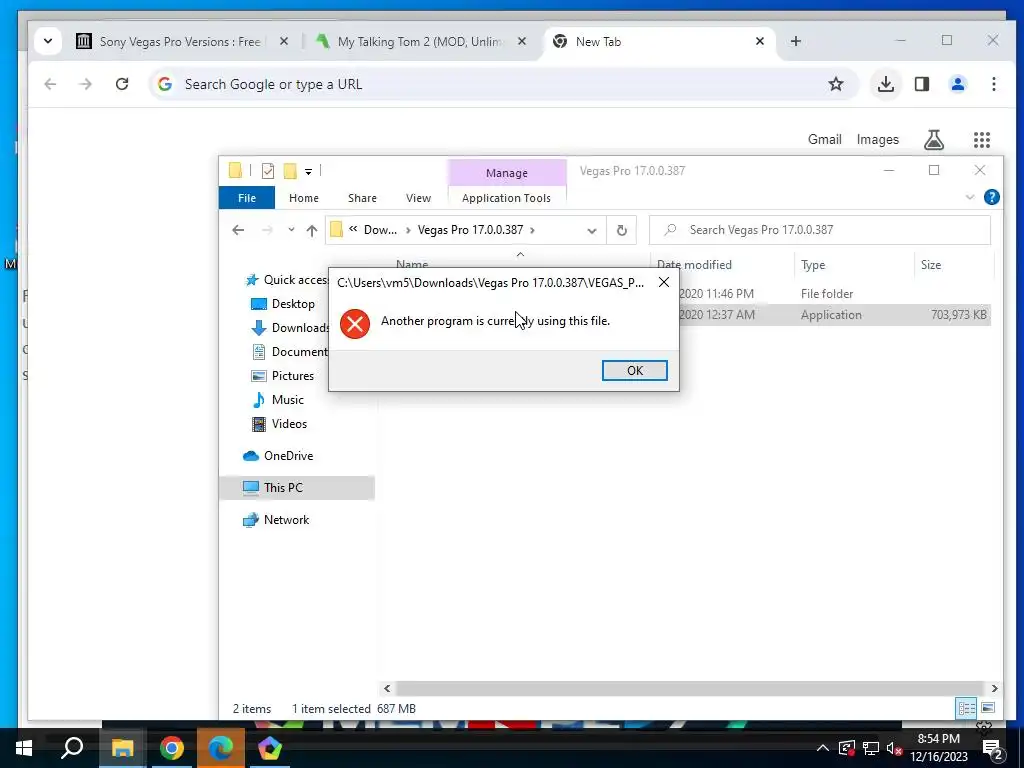Click the Search Vegas Pro 17.0.0.387 box
This screenshot has width=1024, height=768.
(x=820, y=230)
